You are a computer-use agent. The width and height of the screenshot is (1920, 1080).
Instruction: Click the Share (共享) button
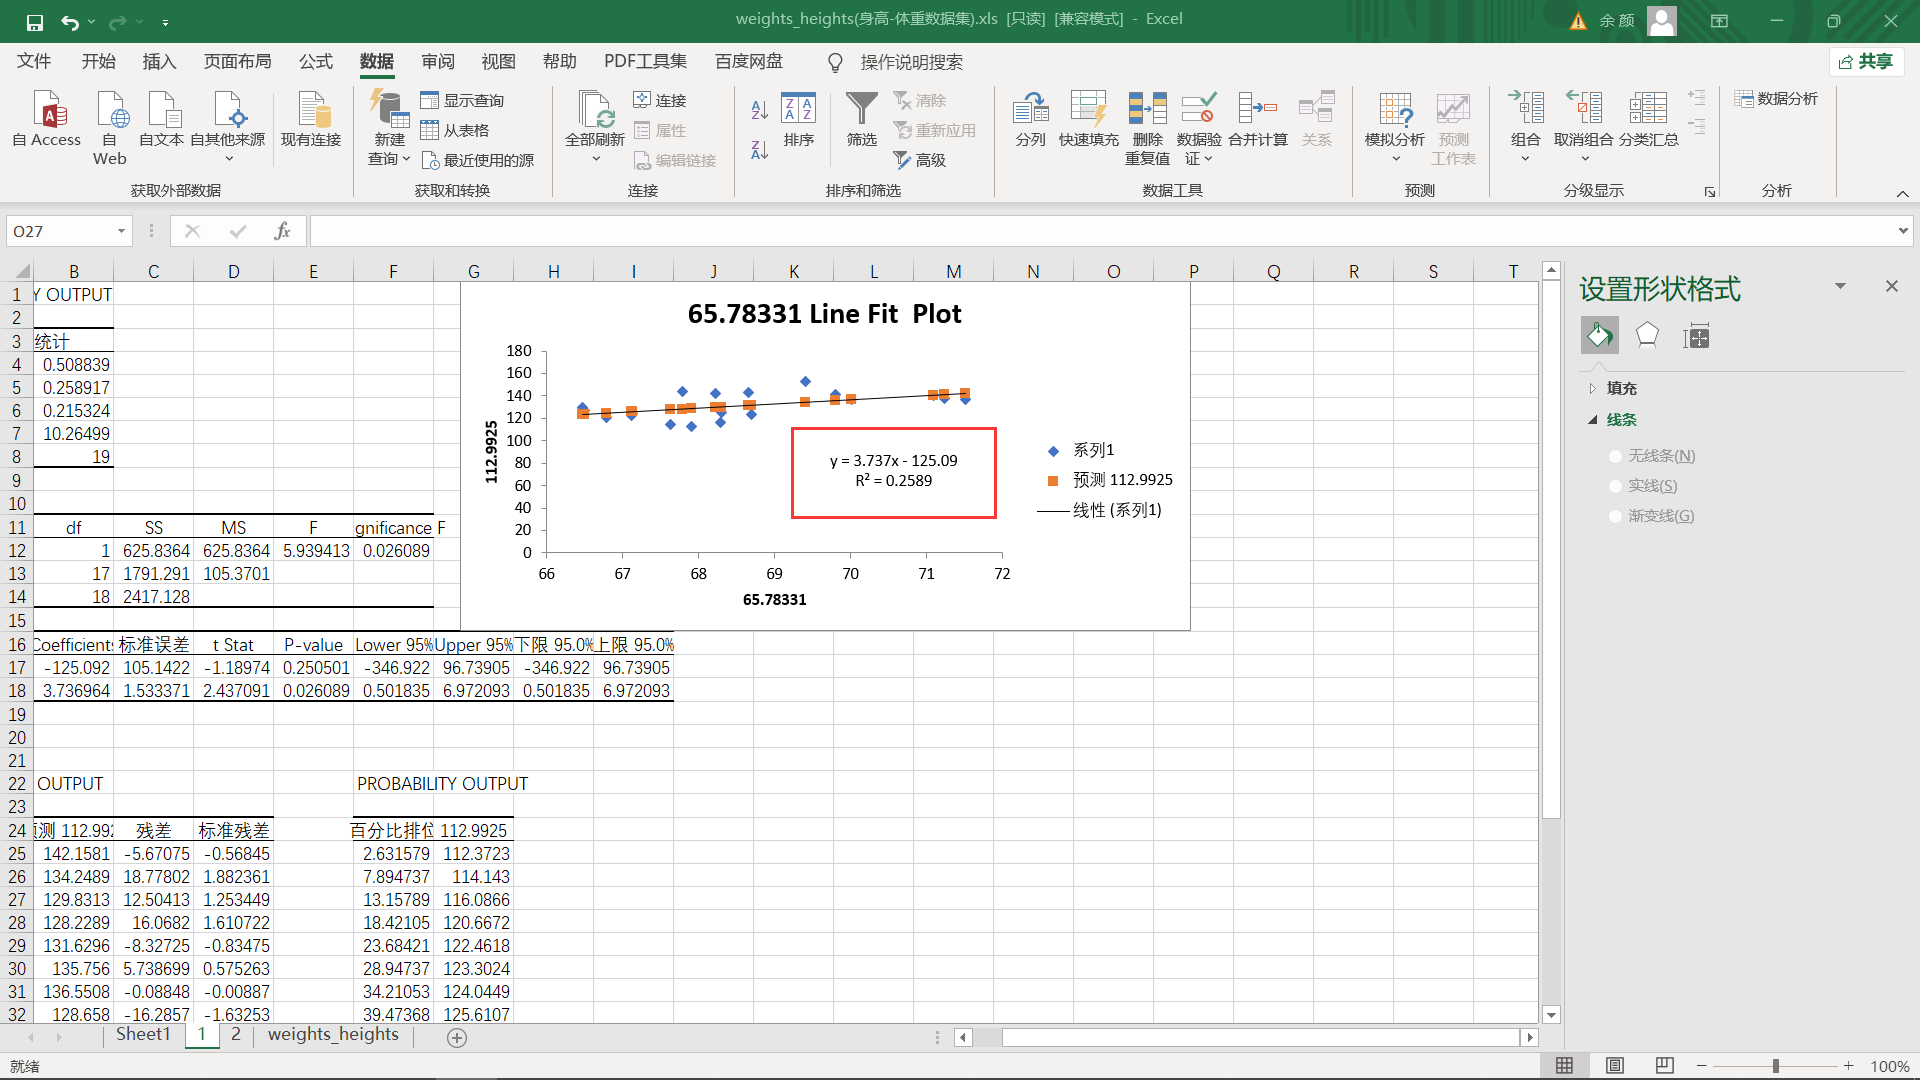coord(1866,62)
